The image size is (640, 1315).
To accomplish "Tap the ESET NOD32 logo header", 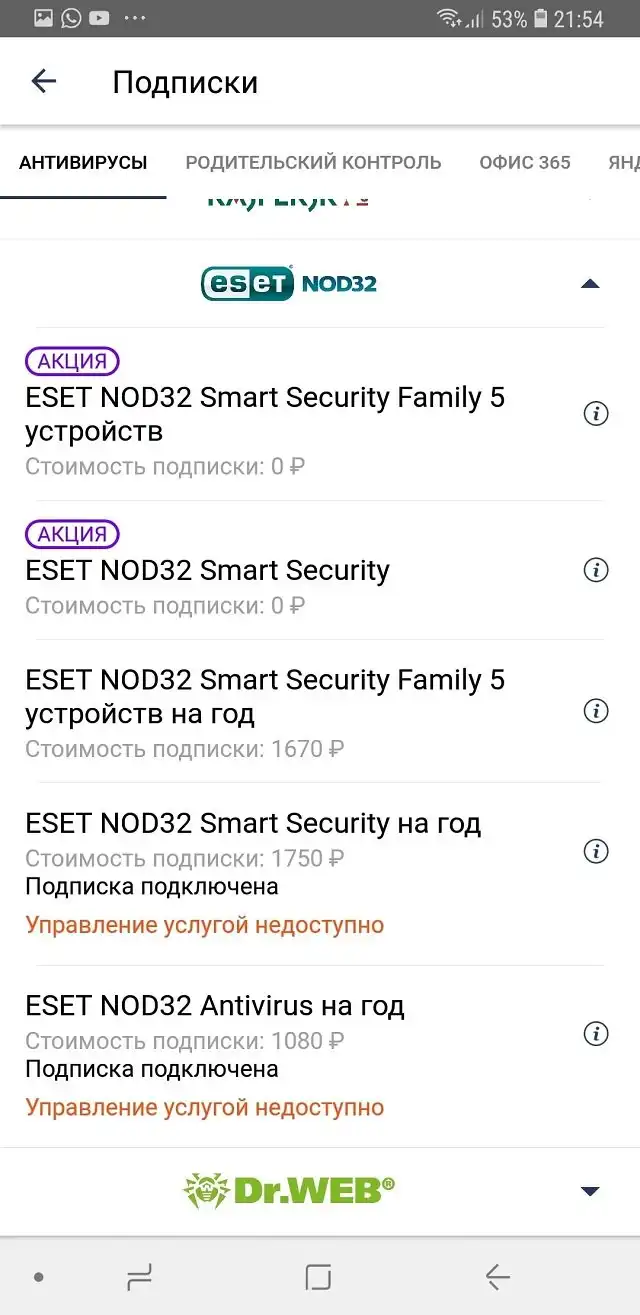I will (x=289, y=283).
